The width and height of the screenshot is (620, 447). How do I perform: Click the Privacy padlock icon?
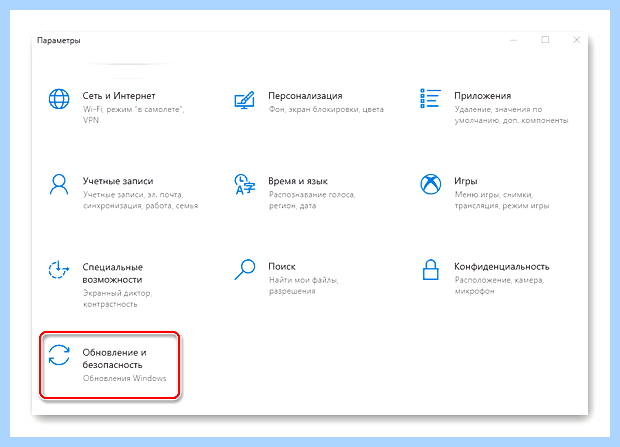431,270
